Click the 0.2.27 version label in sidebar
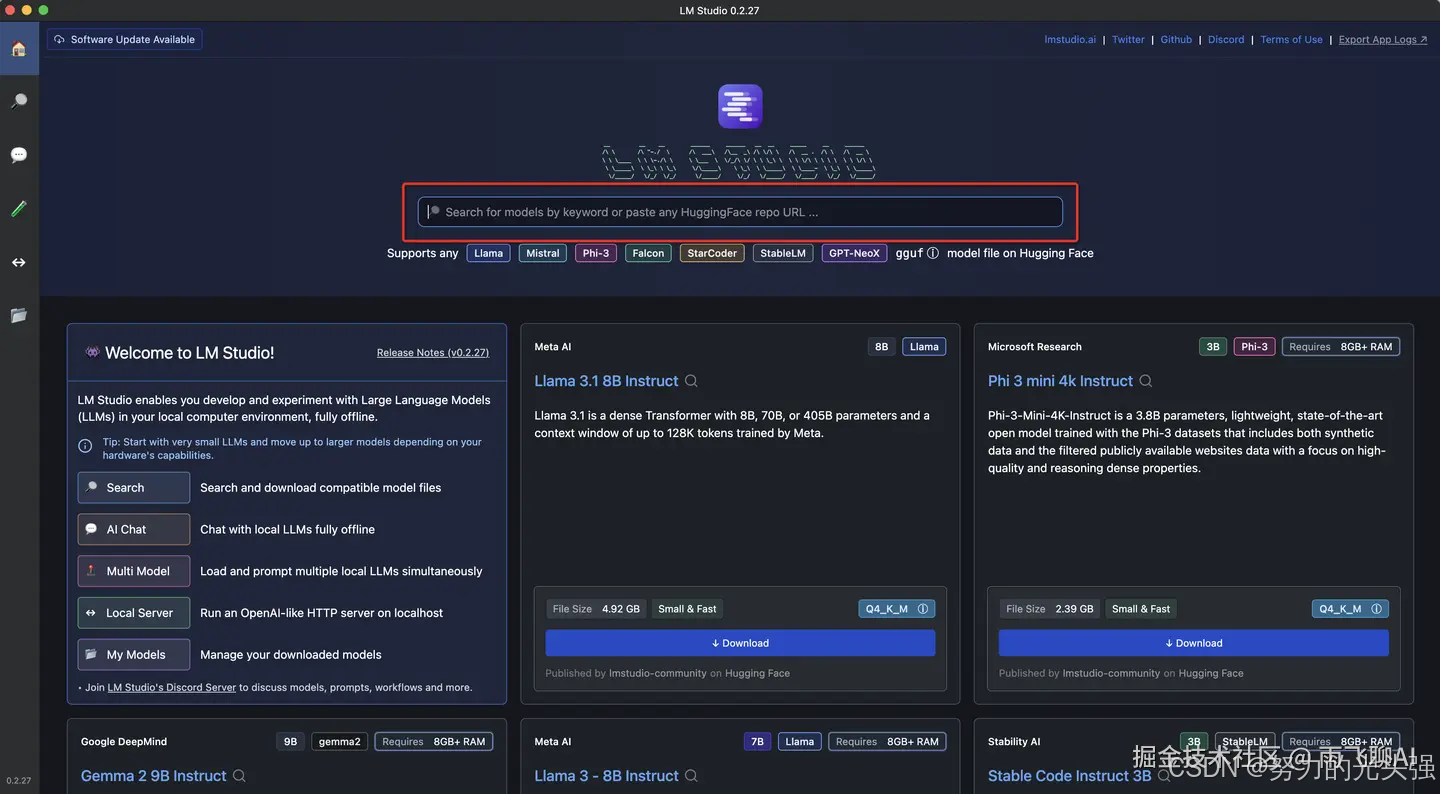1440x794 pixels. click(x=19, y=781)
